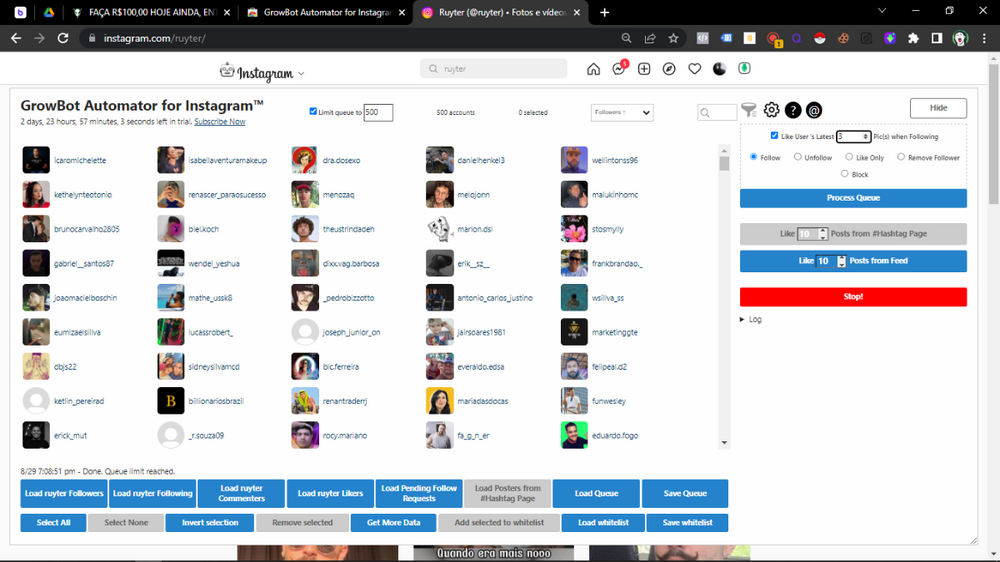Click the Pokeball extension icon

point(820,38)
